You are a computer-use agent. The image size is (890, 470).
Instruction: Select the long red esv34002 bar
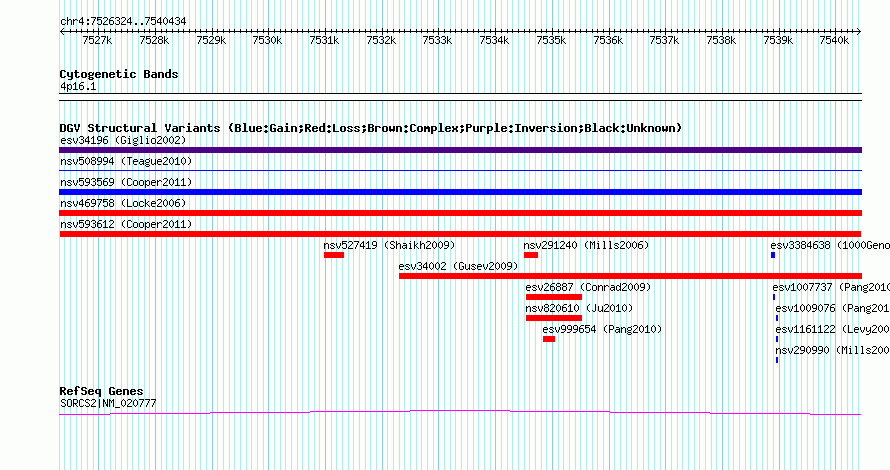(x=630, y=276)
